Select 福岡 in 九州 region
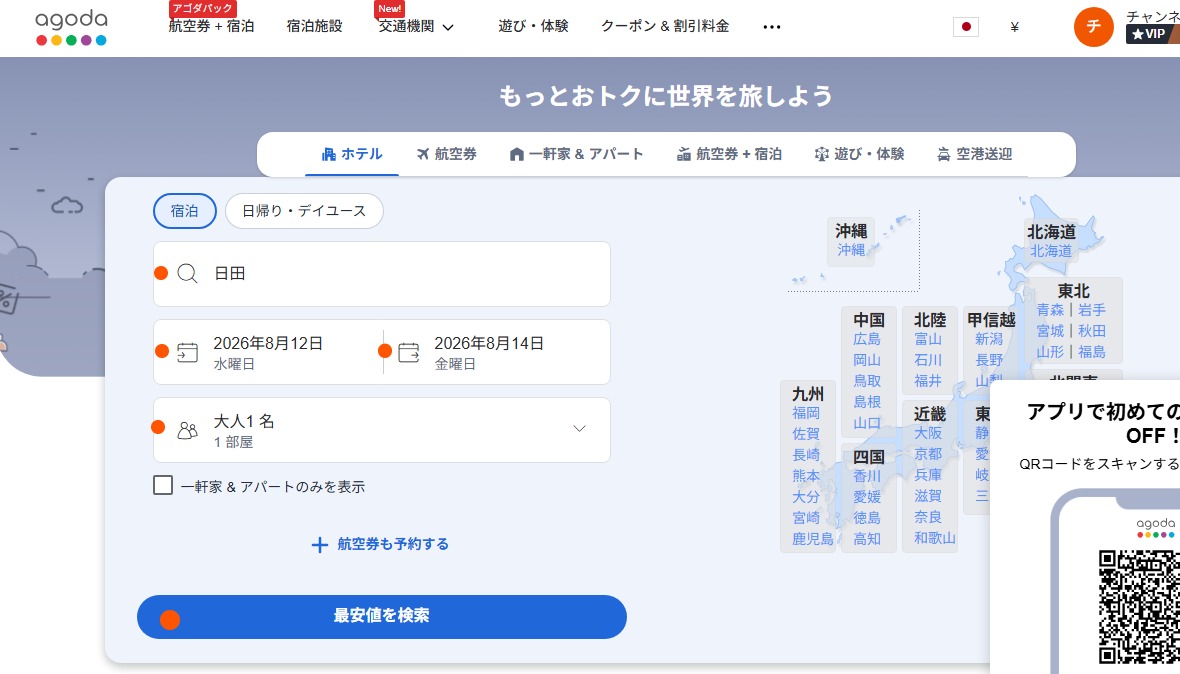Viewport: 1180px width, 674px height. (806, 413)
